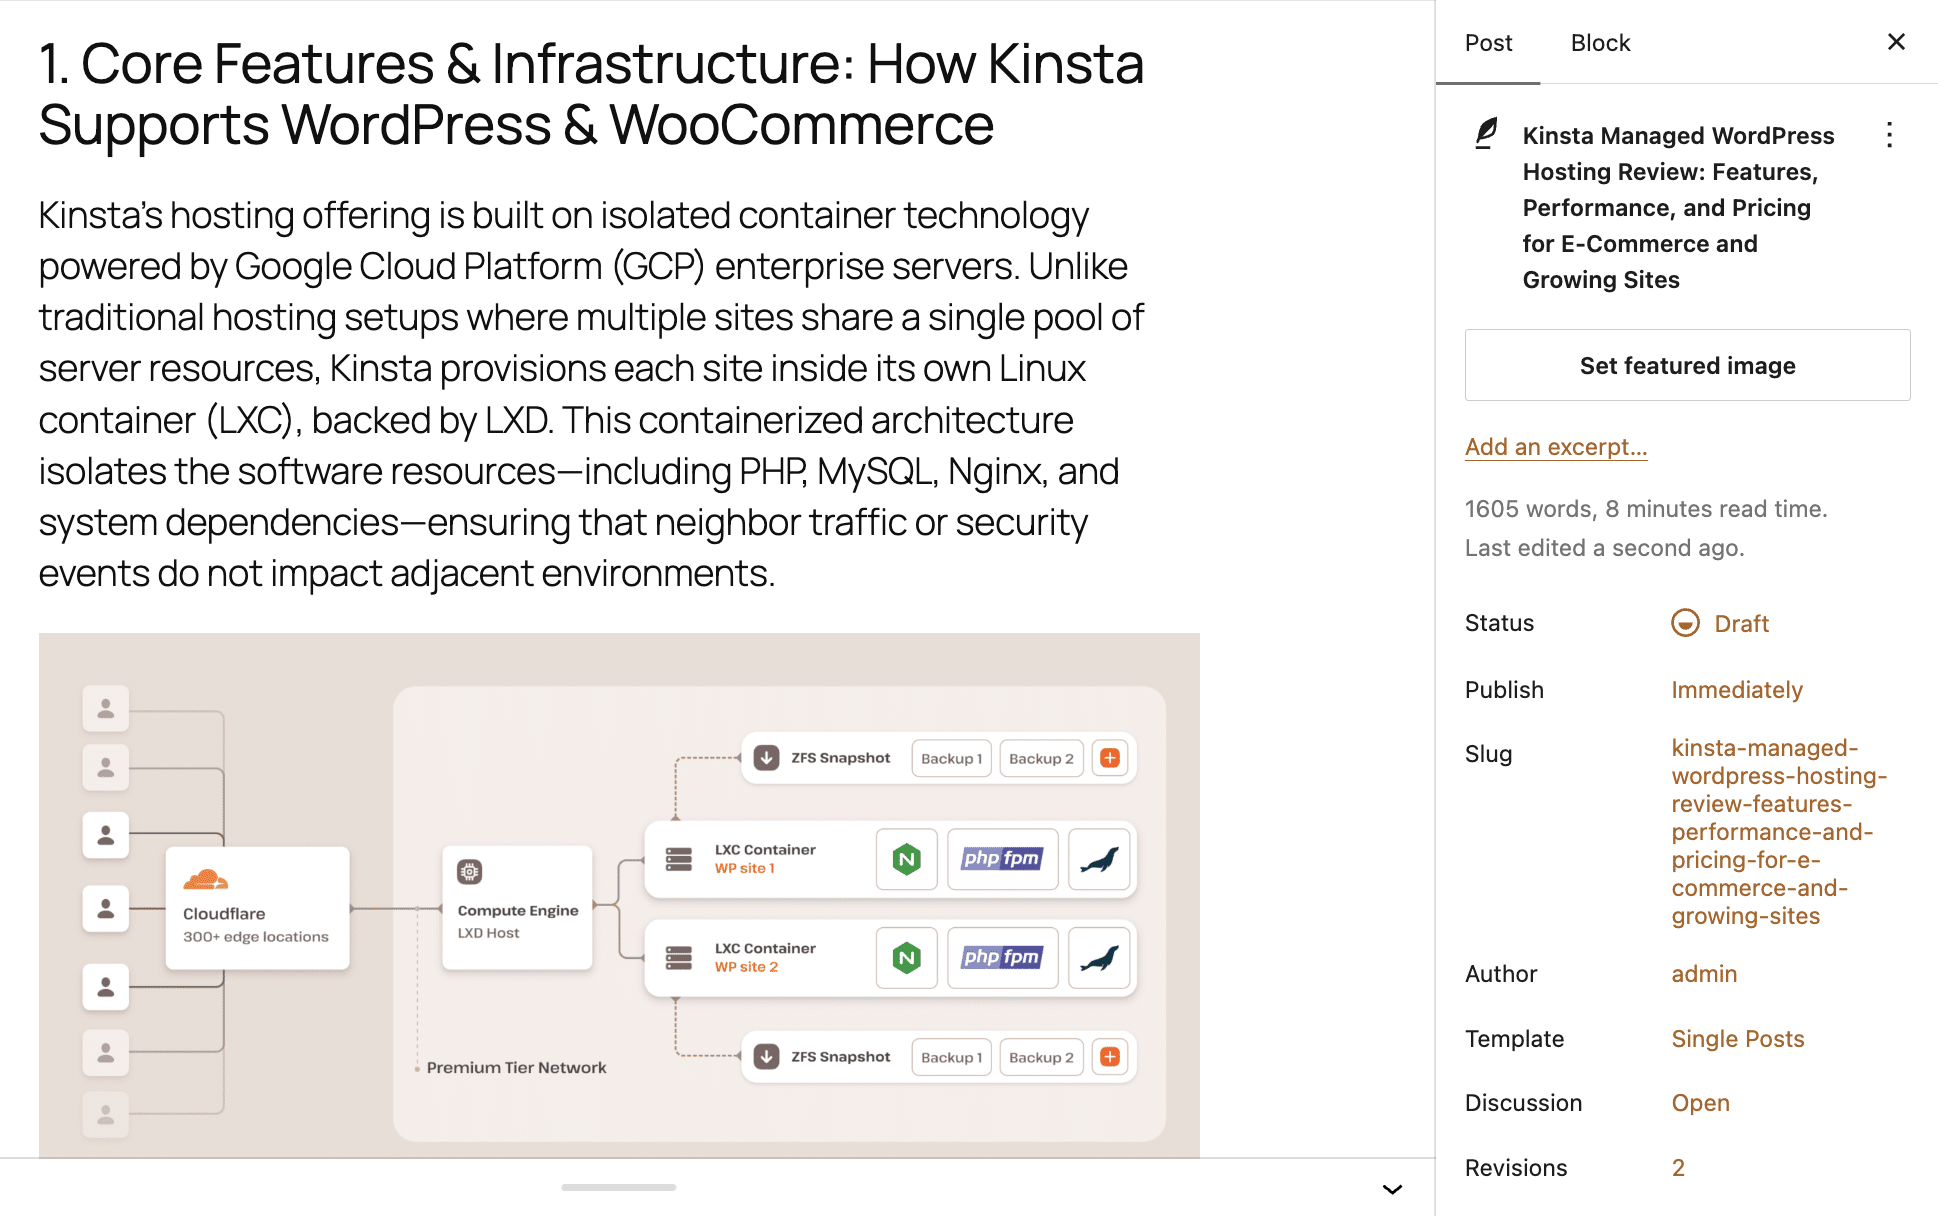Click the Cloudflare icon in diagram
Image resolution: width=1938 pixels, height=1216 pixels.
(x=206, y=879)
